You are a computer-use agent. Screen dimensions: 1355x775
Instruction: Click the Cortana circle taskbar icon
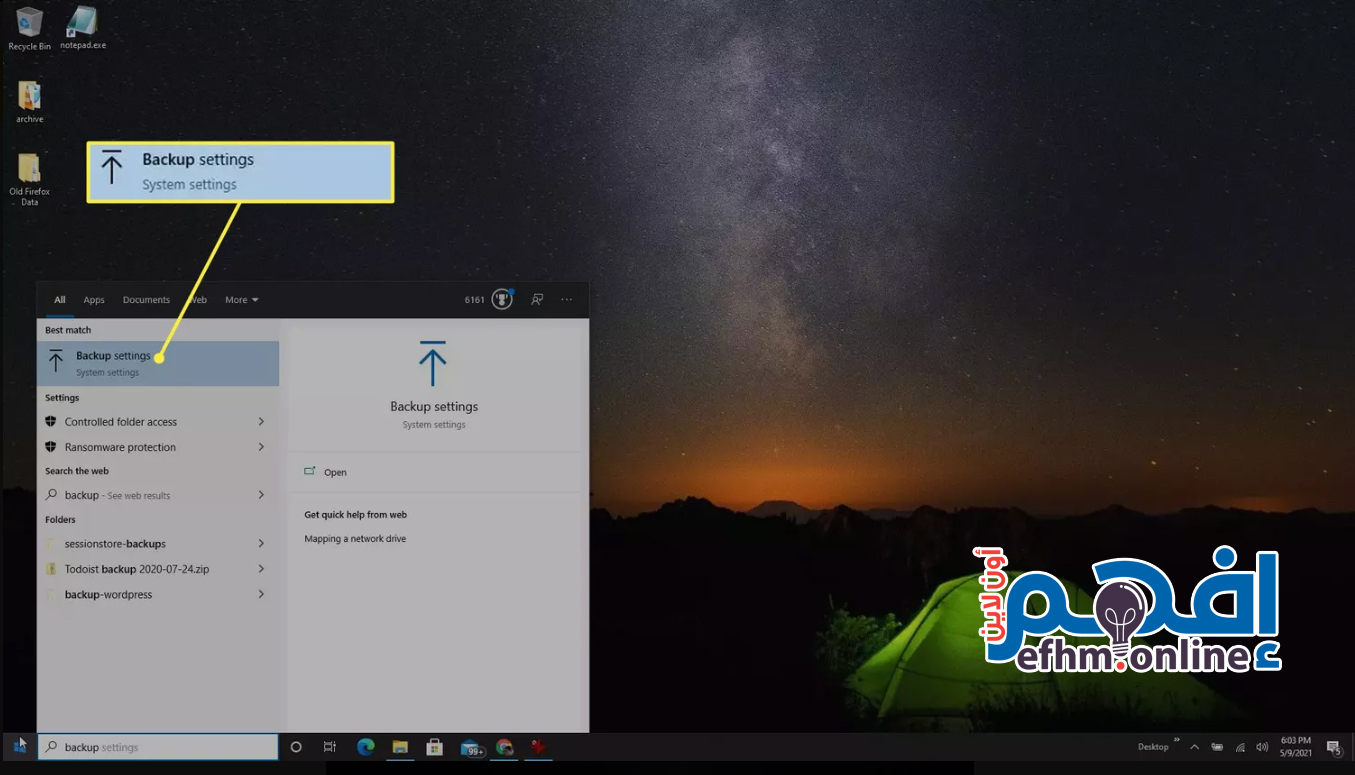click(x=296, y=747)
